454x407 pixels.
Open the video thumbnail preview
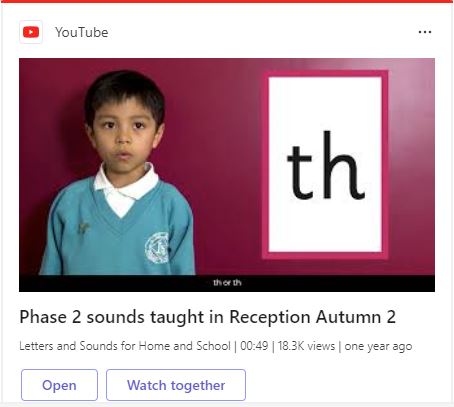point(227,175)
